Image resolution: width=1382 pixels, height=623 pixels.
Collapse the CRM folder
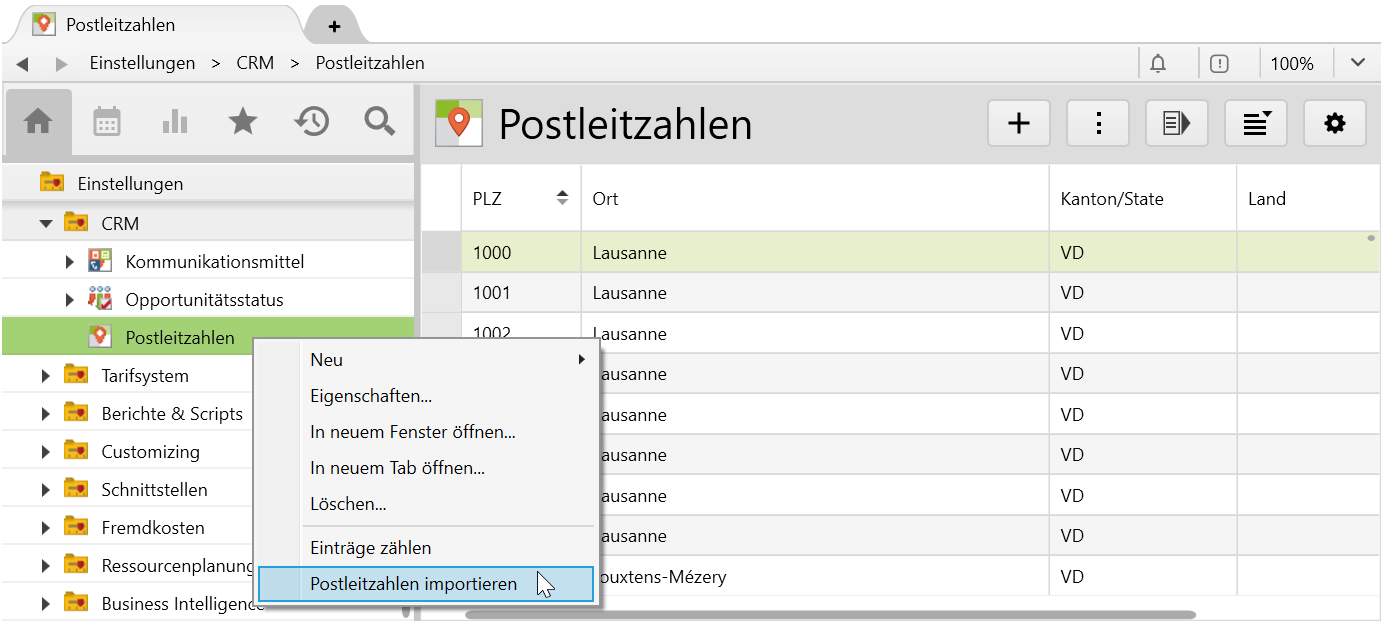46,223
